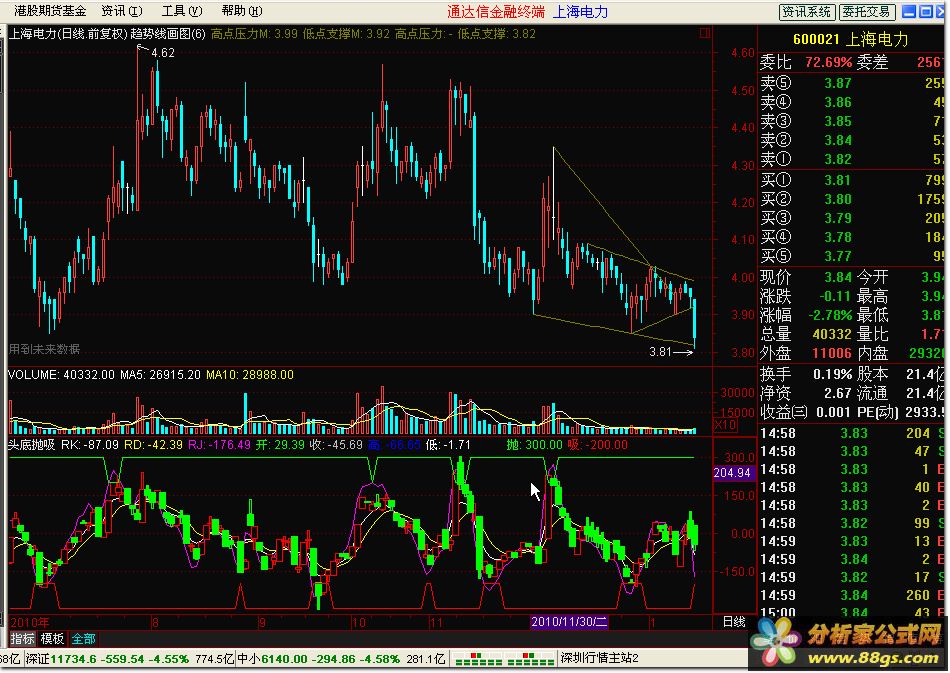Click the 14:59 trade row with volume 13

tap(853, 541)
